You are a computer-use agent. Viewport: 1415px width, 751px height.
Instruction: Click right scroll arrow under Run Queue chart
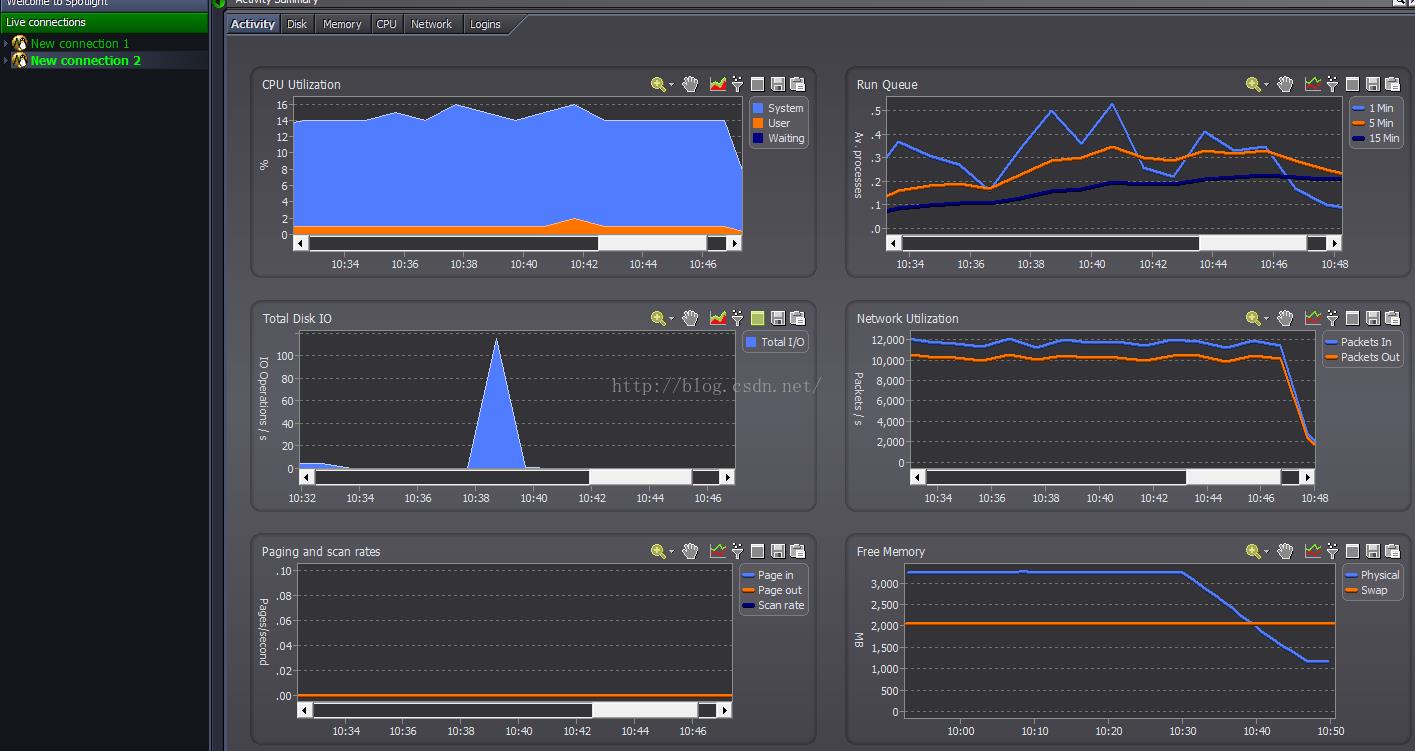point(1334,243)
